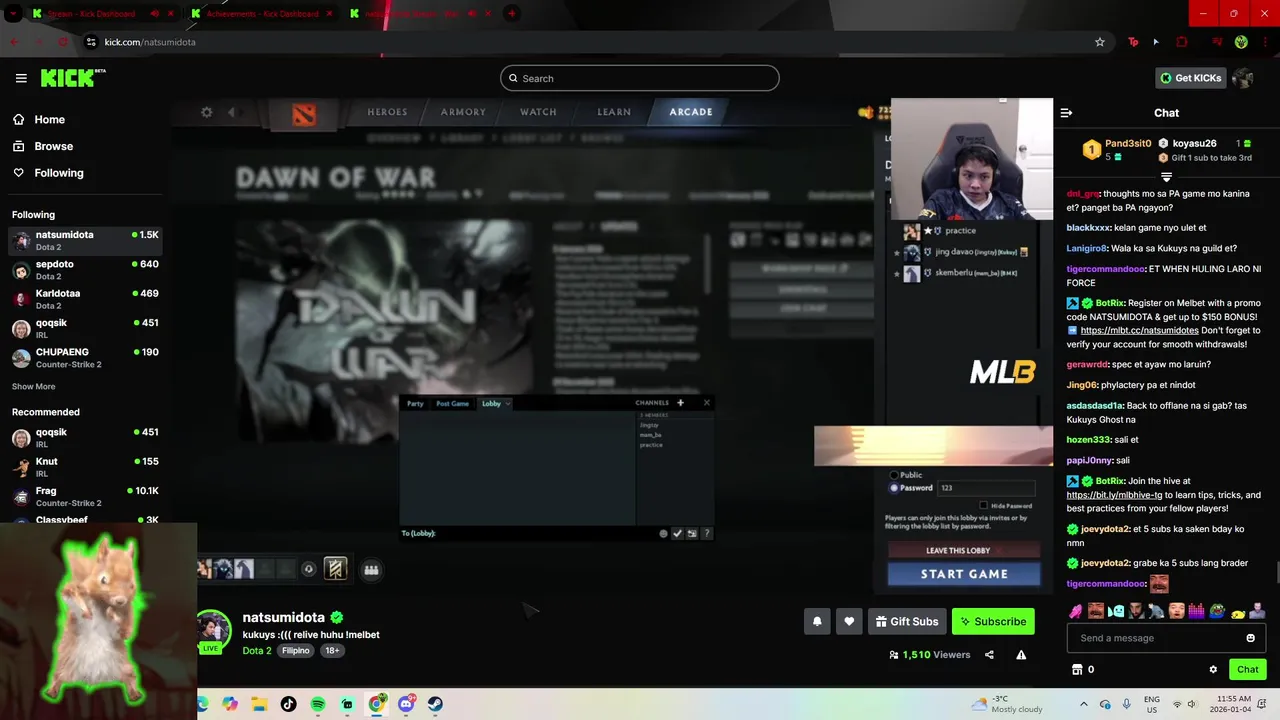Open the Kick hamburger sidebar menu

pos(21,78)
